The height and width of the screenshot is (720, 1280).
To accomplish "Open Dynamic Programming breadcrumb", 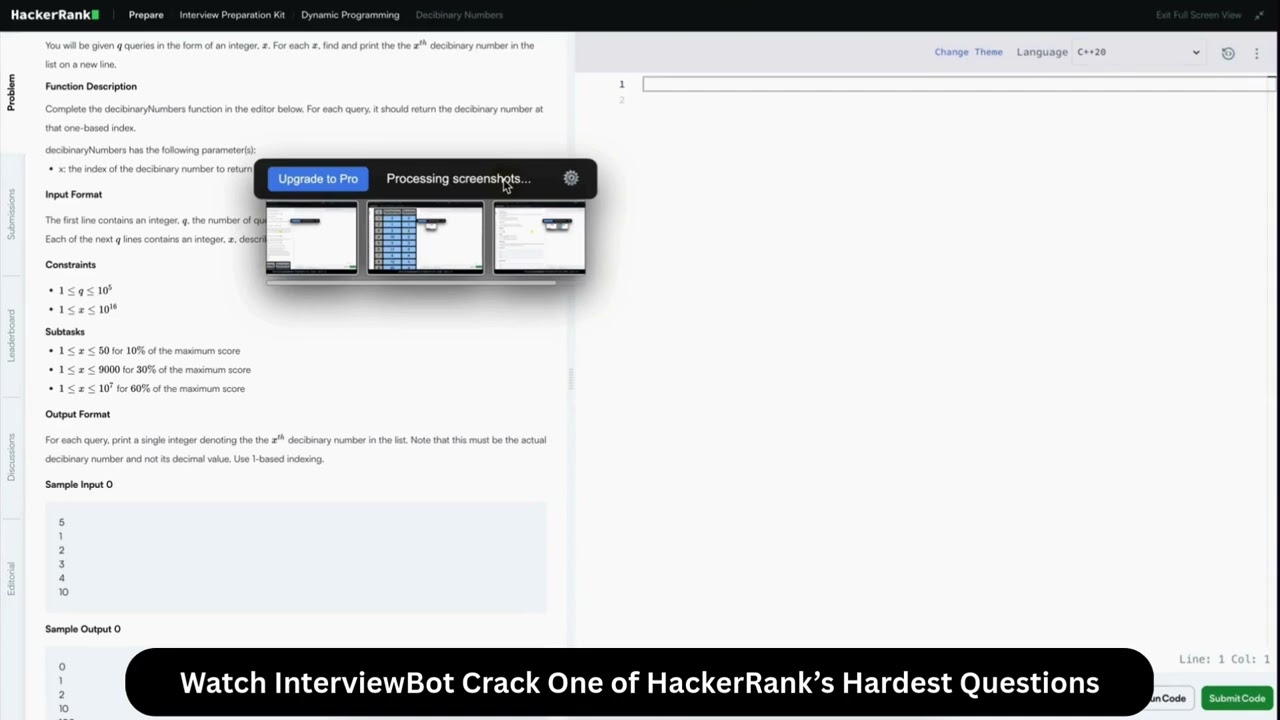I will coord(350,15).
